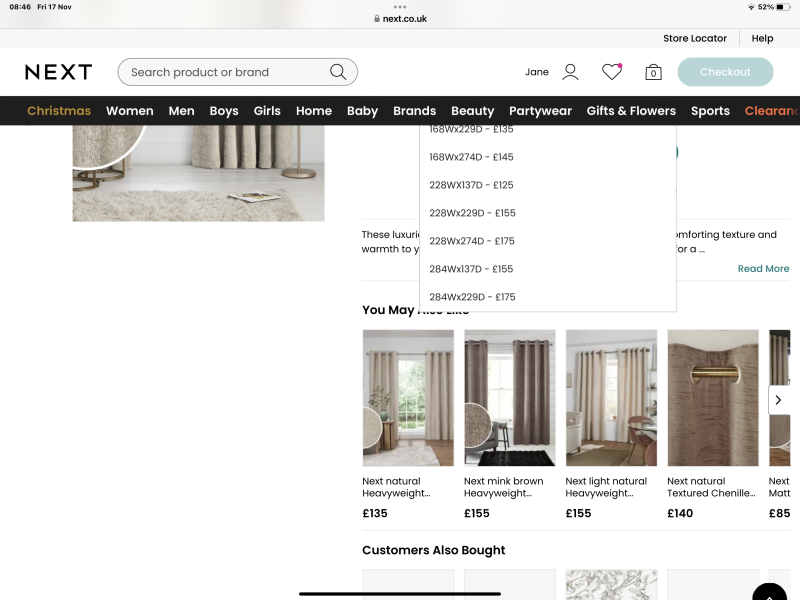This screenshot has width=800, height=600.
Task: Open the Baby menu
Action: click(x=362, y=111)
